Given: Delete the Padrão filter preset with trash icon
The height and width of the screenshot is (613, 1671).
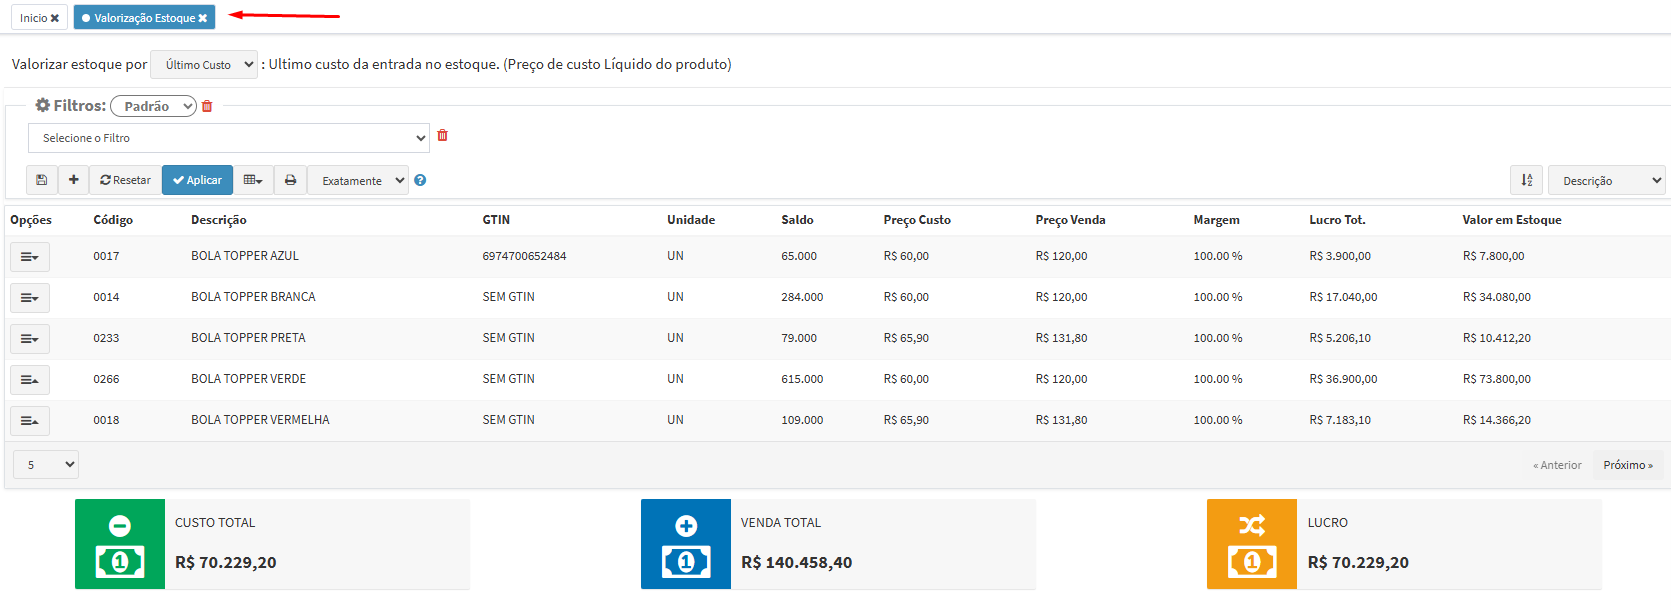Looking at the screenshot, I should pyautogui.click(x=207, y=106).
